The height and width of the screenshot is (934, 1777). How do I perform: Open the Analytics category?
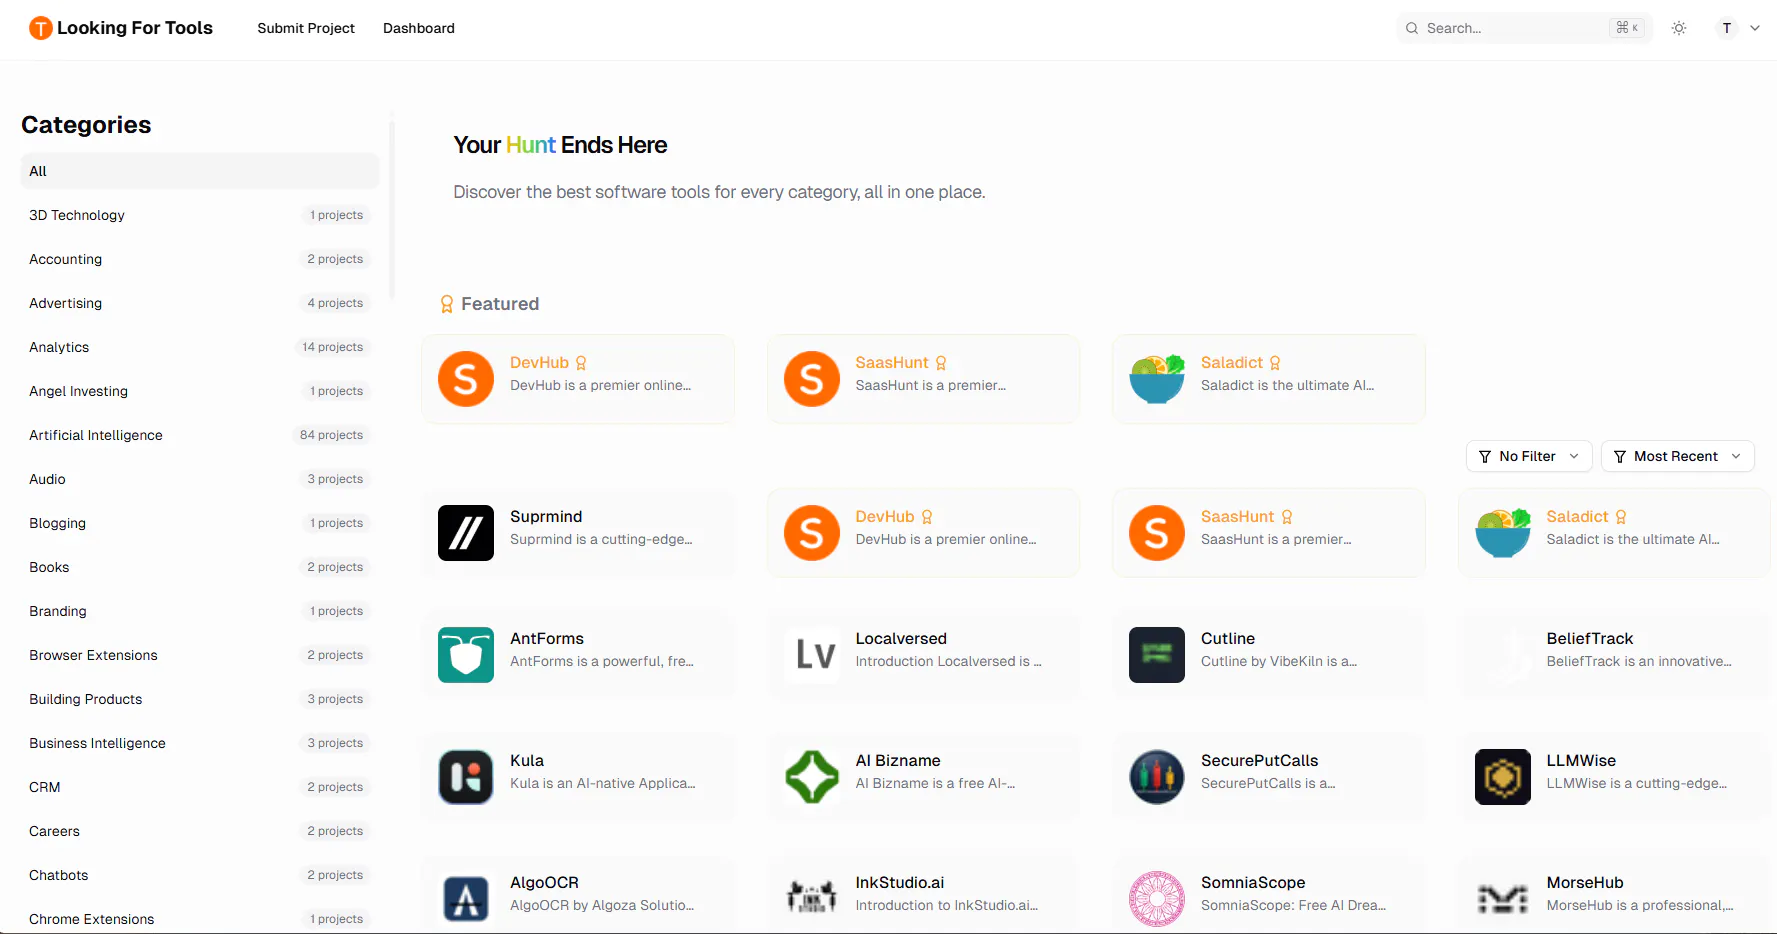(200, 347)
